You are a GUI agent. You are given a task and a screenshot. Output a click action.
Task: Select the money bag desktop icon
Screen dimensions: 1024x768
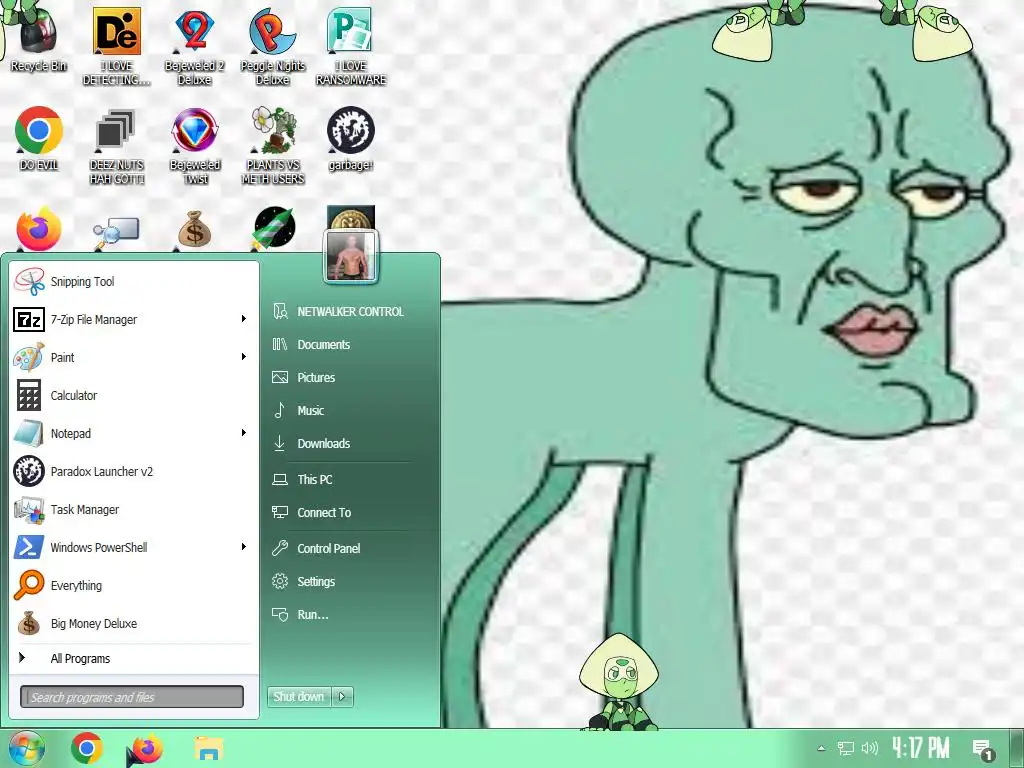[x=194, y=229]
